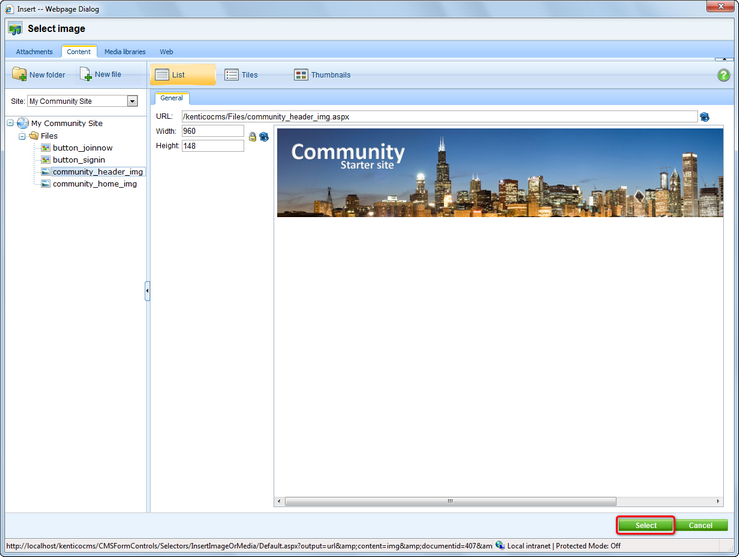The height and width of the screenshot is (557, 739).
Task: Collapse the Files folder node
Action: click(x=22, y=136)
